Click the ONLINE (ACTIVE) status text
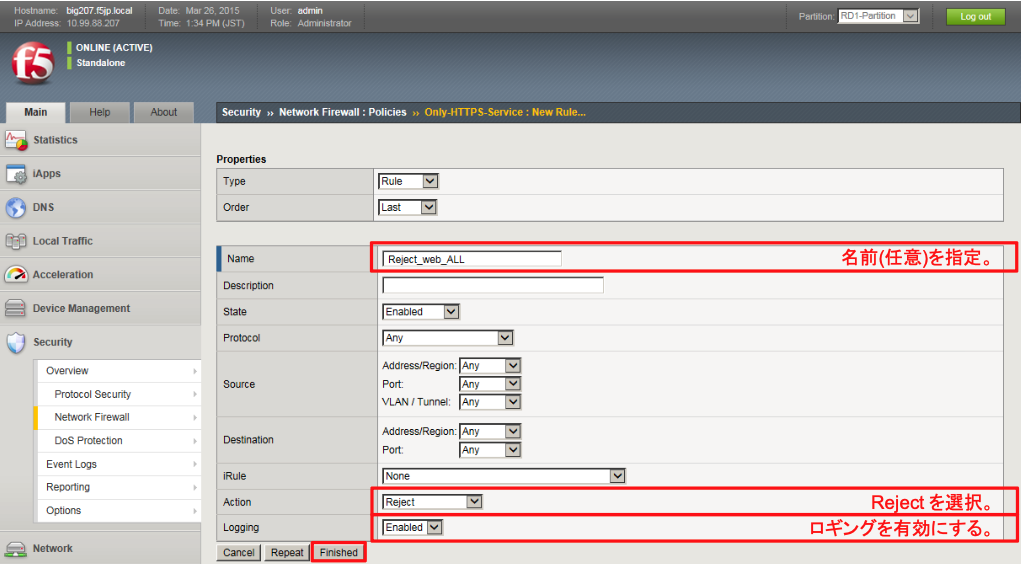Image resolution: width=1021 pixels, height=564 pixels. pos(115,48)
